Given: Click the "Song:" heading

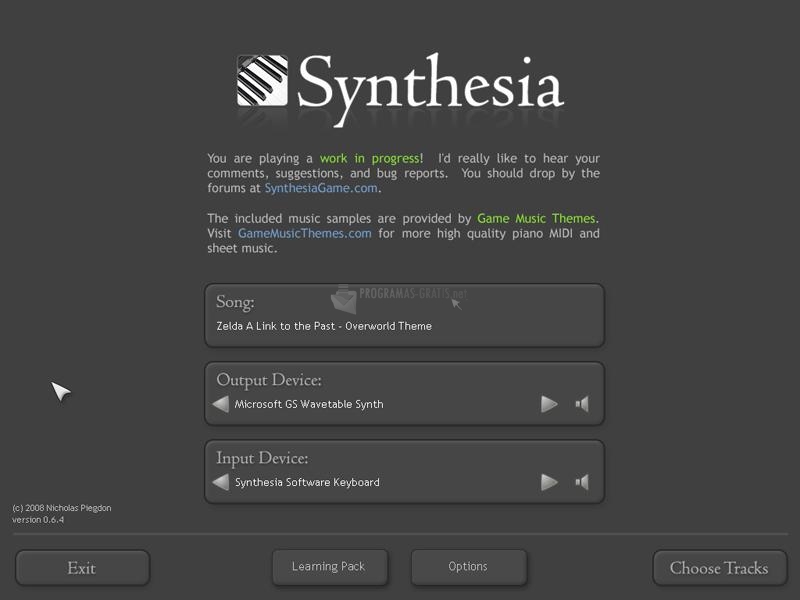Looking at the screenshot, I should point(235,302).
